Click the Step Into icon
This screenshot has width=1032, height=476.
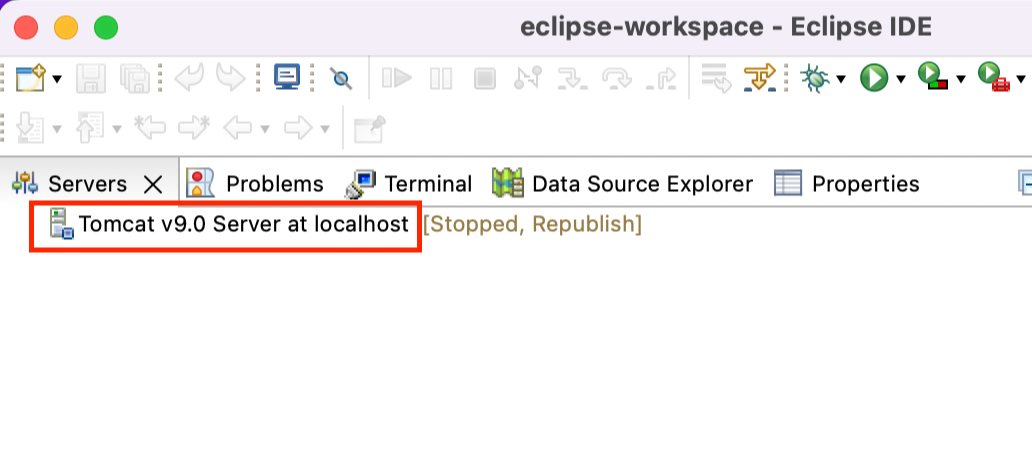(572, 79)
